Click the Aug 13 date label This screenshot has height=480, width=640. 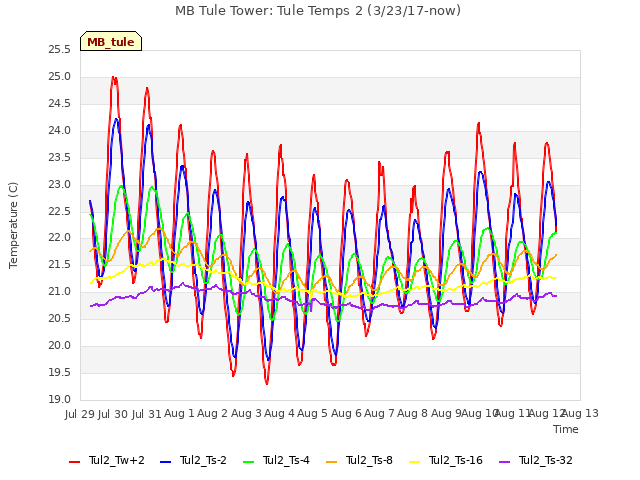[x=581, y=414]
